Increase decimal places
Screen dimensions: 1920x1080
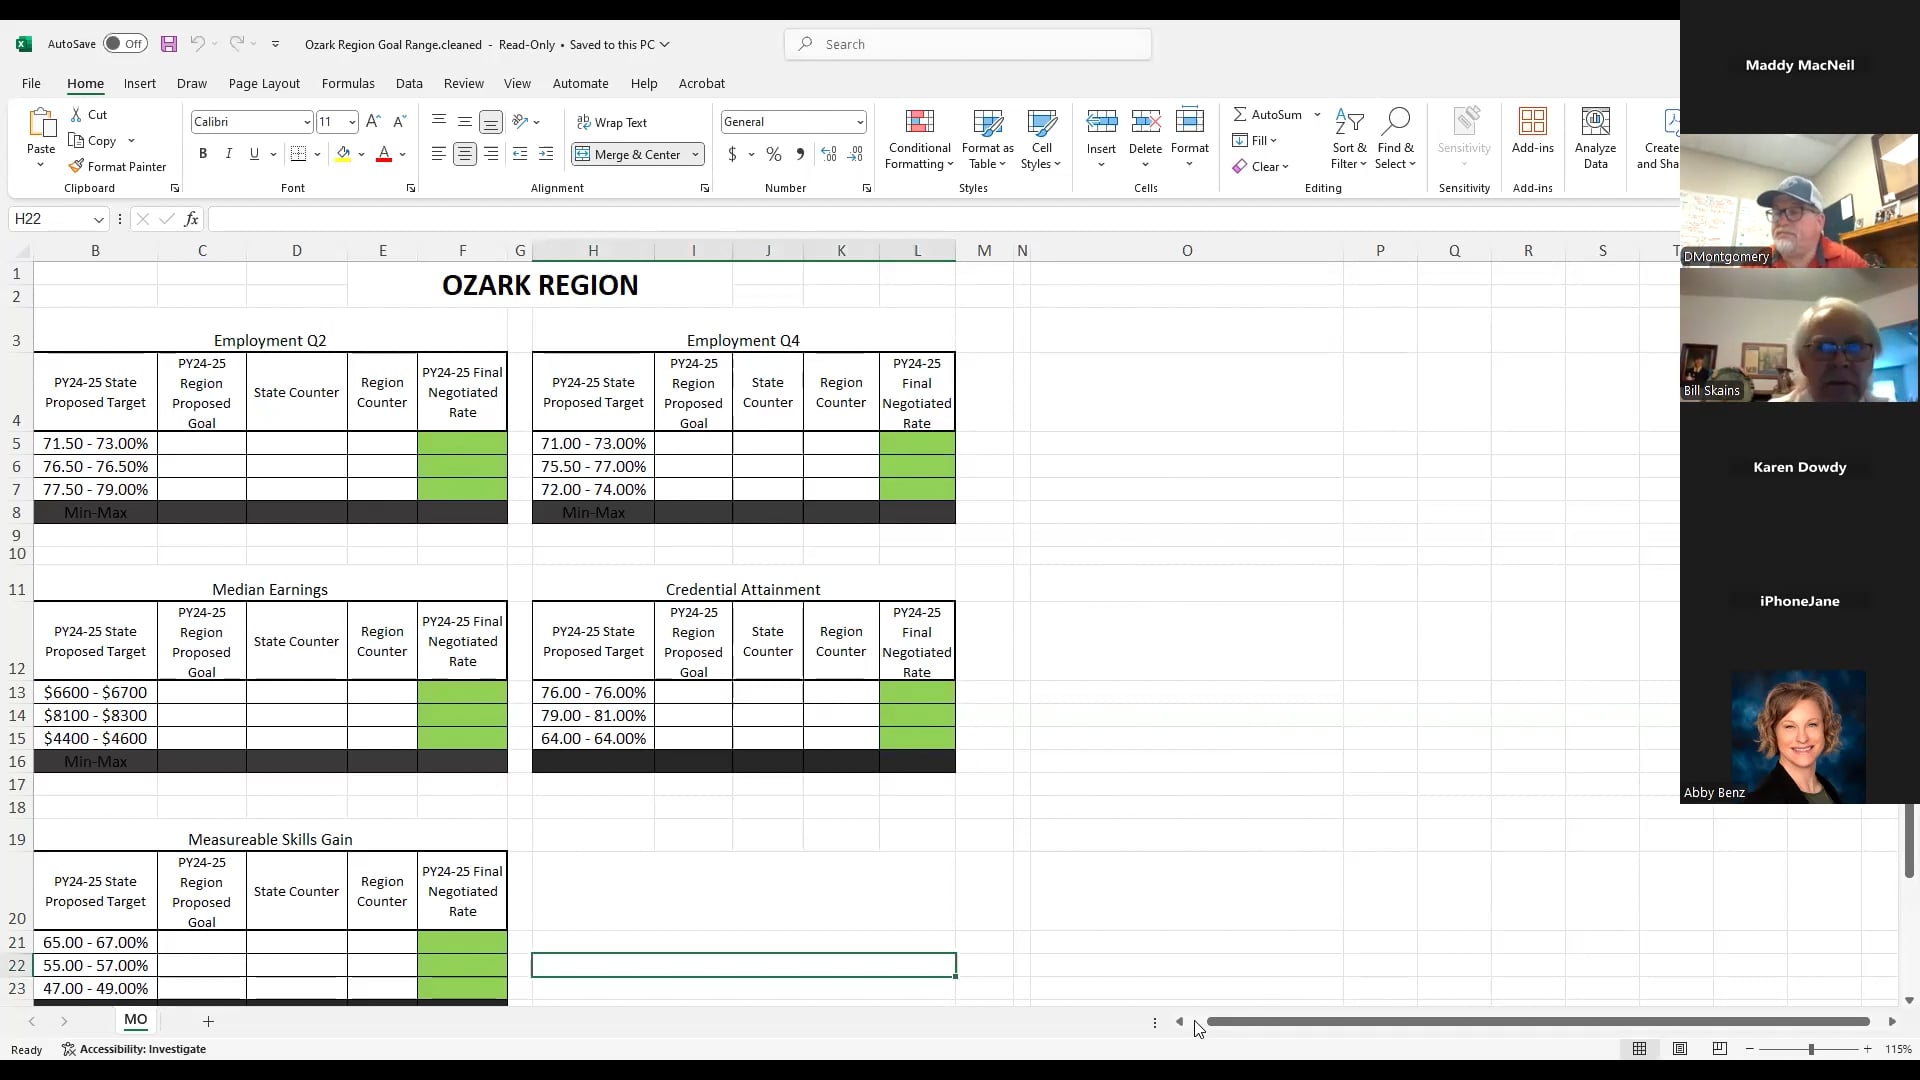tap(828, 154)
